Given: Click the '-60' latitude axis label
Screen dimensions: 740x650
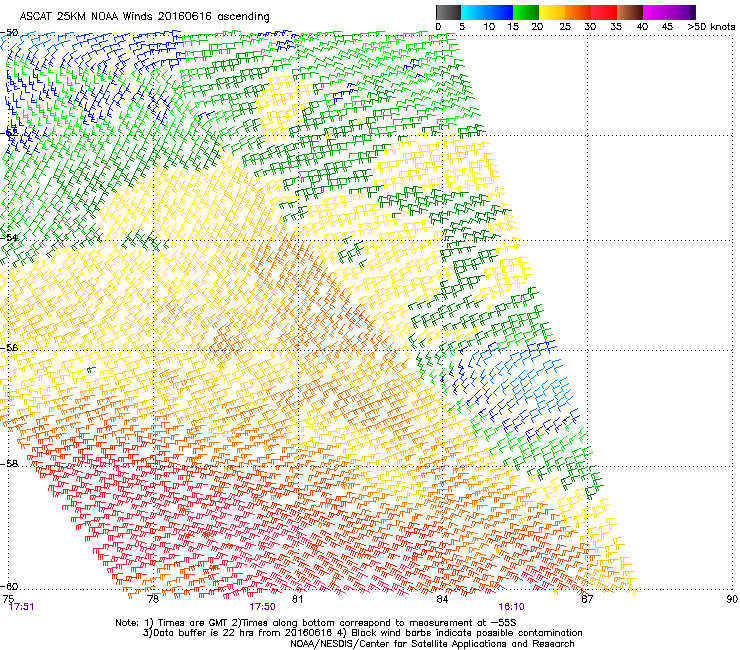Looking at the screenshot, I should coord(9,587).
